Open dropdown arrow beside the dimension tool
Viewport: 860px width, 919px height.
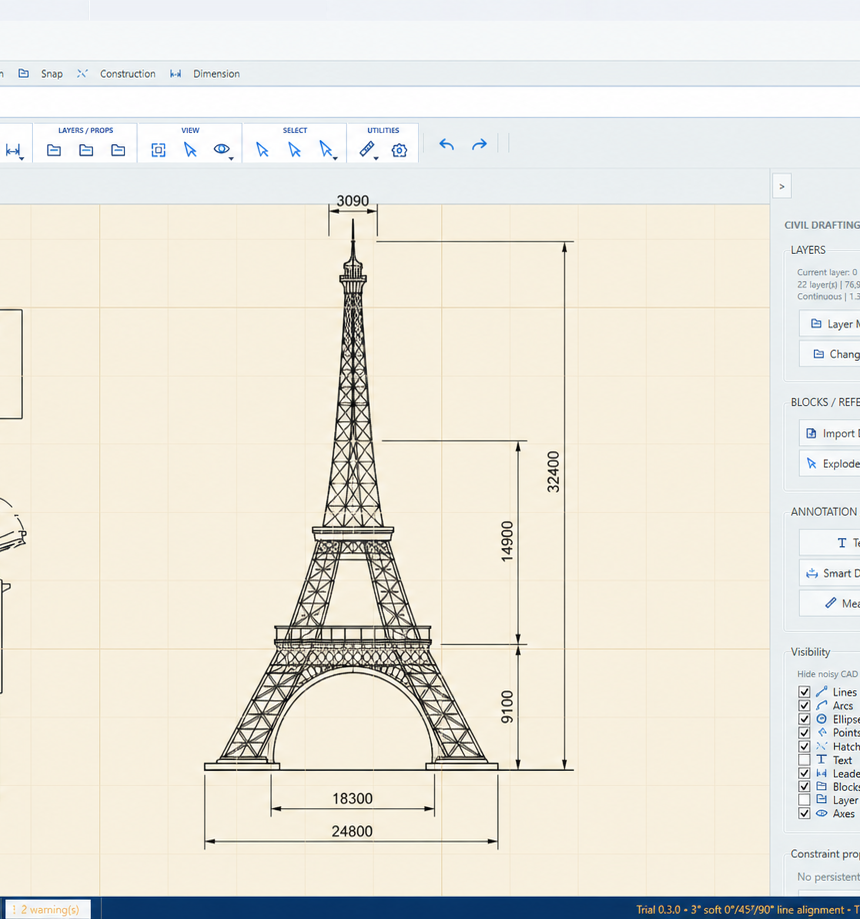(22, 159)
